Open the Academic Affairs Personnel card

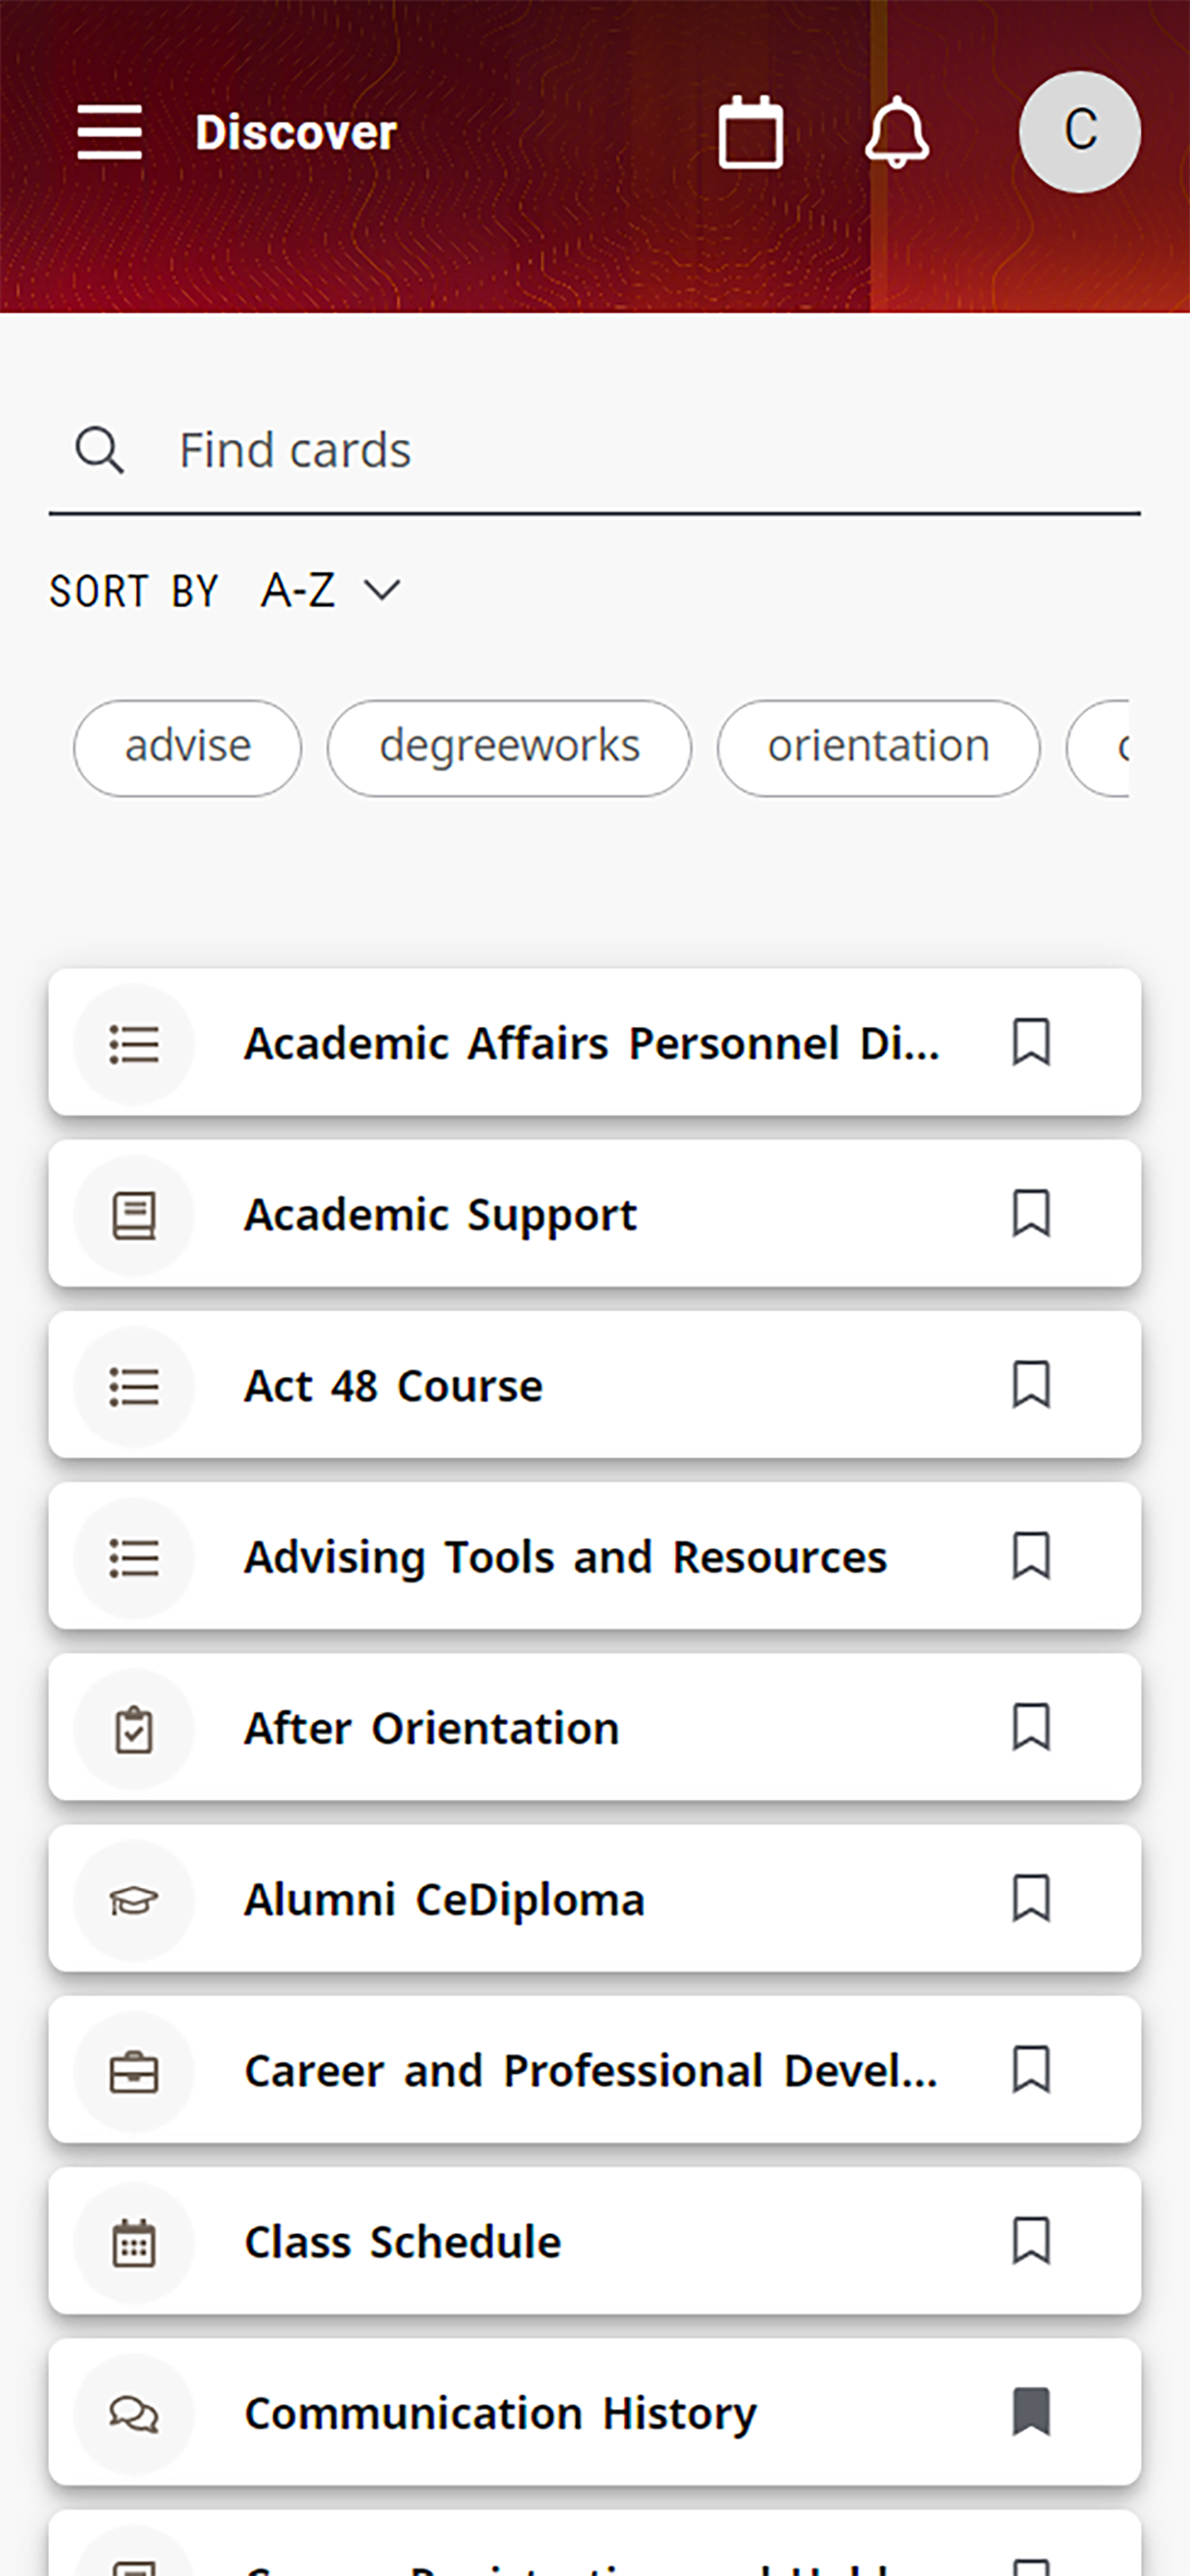594,1042
